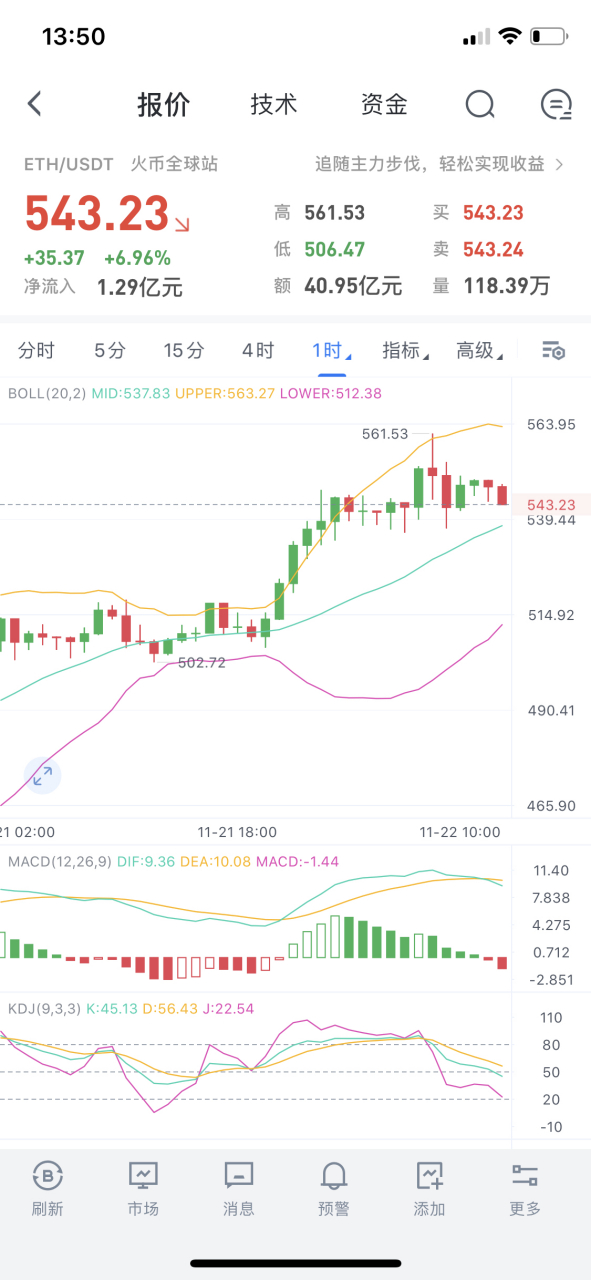
Task: Tap the LOWER:512.38 Bollinger value
Action: [331, 394]
